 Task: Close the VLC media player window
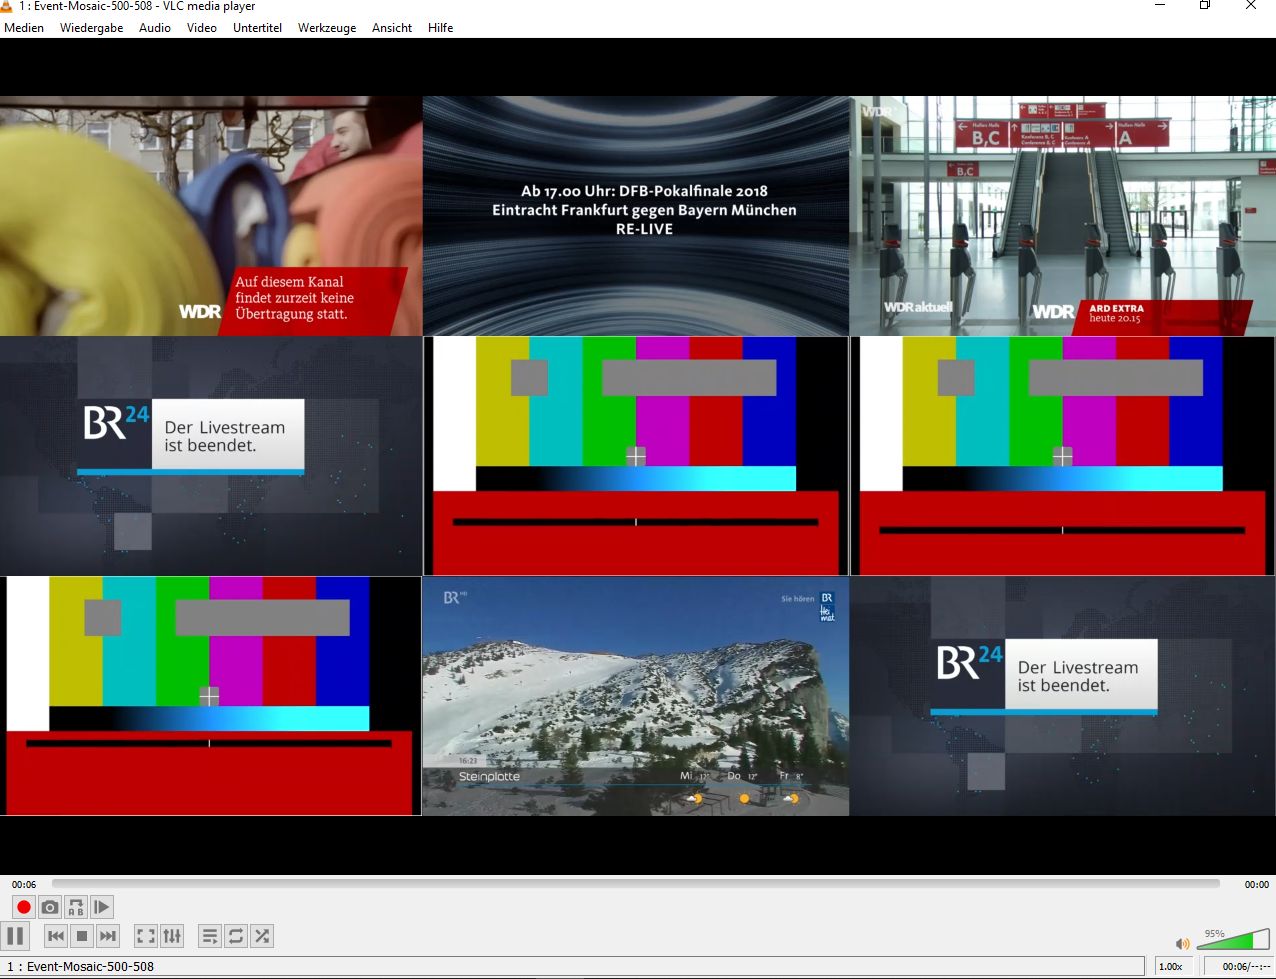point(1251,6)
